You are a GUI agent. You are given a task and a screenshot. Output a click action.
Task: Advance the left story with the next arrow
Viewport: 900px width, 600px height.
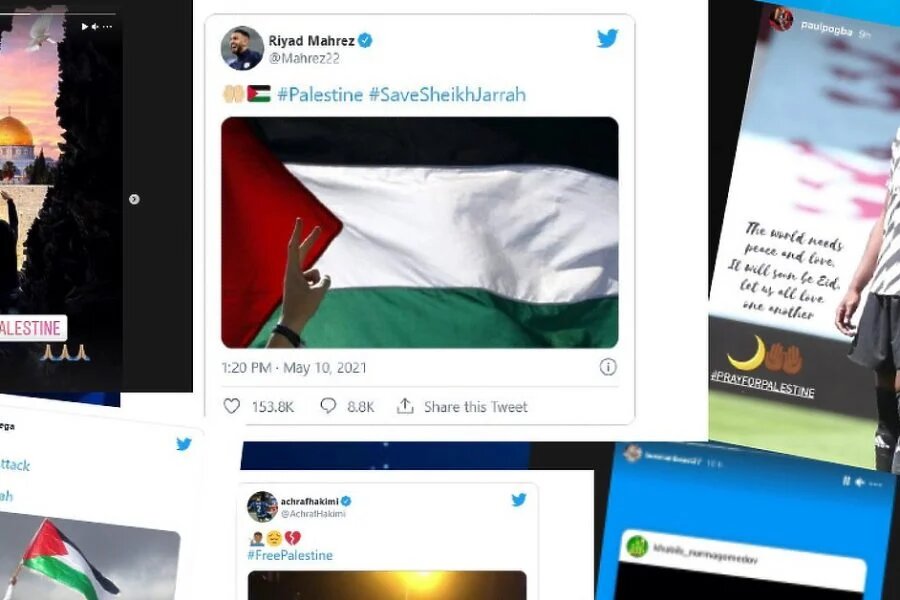(x=134, y=199)
